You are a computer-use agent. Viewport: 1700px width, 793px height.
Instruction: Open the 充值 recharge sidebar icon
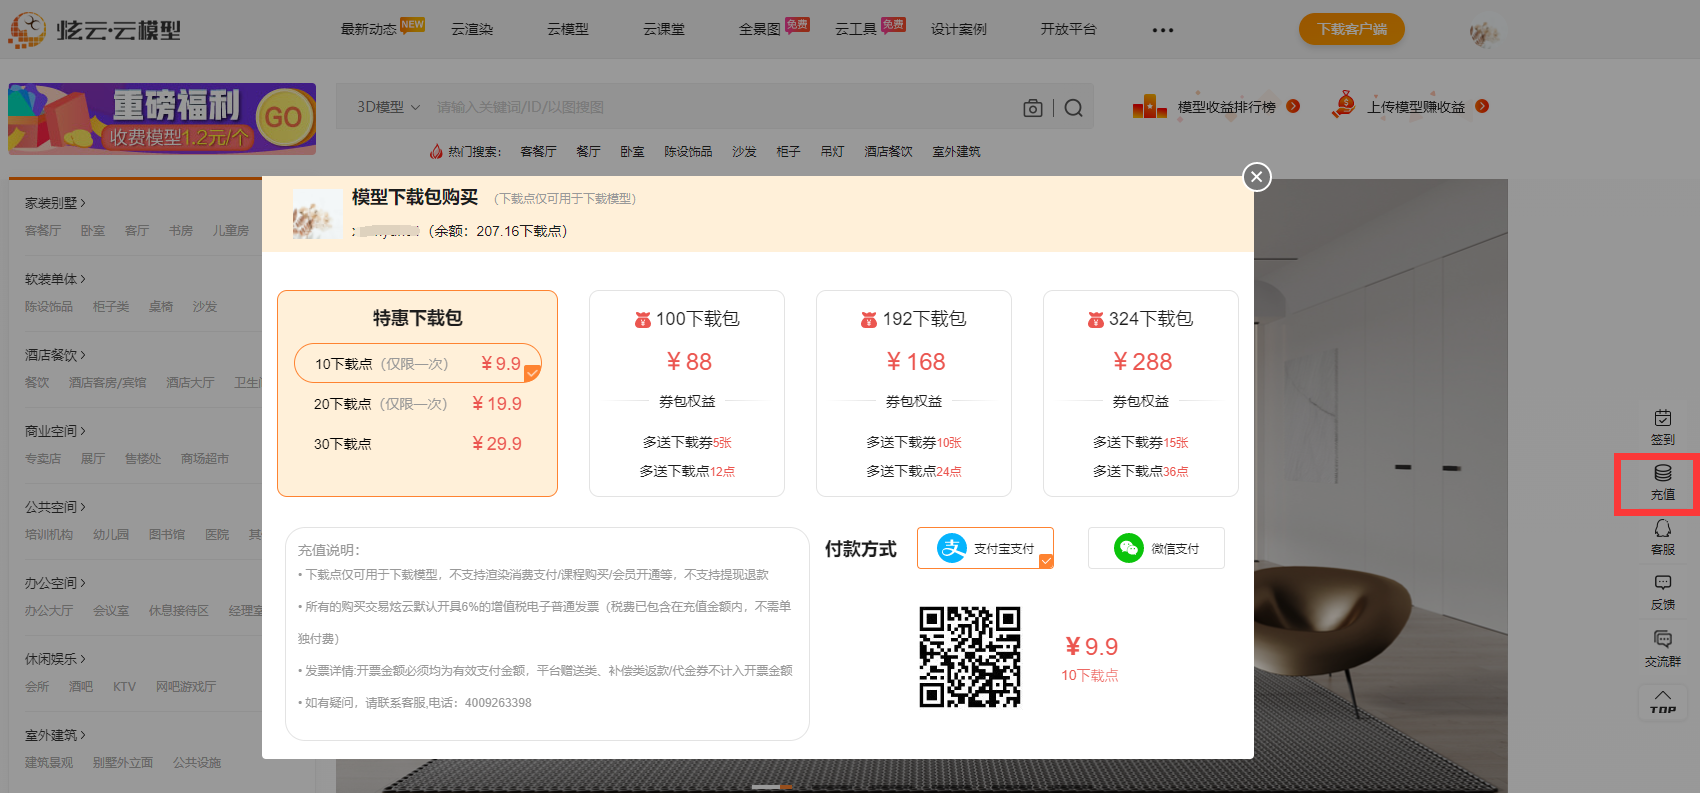click(x=1662, y=482)
